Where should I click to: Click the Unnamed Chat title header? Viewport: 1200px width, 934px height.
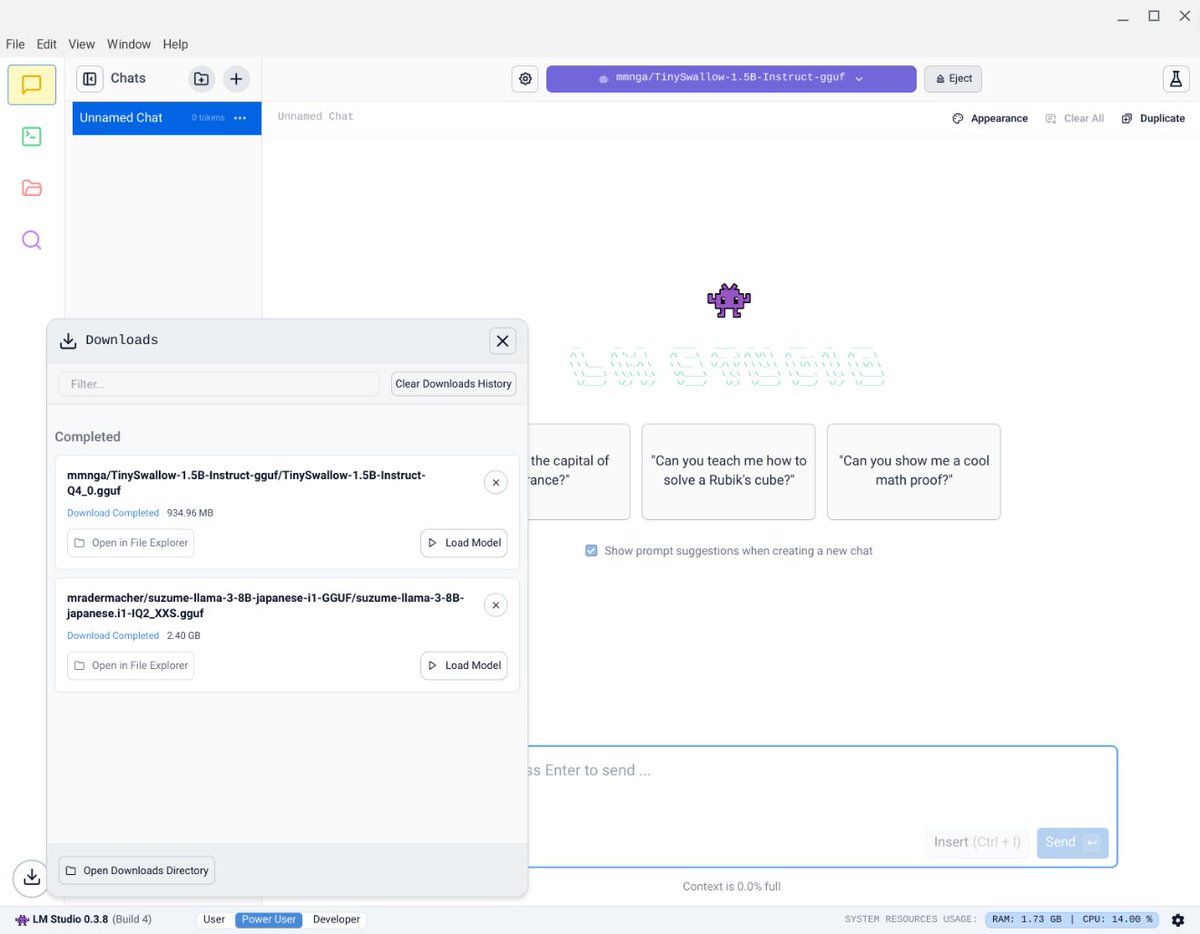(315, 117)
